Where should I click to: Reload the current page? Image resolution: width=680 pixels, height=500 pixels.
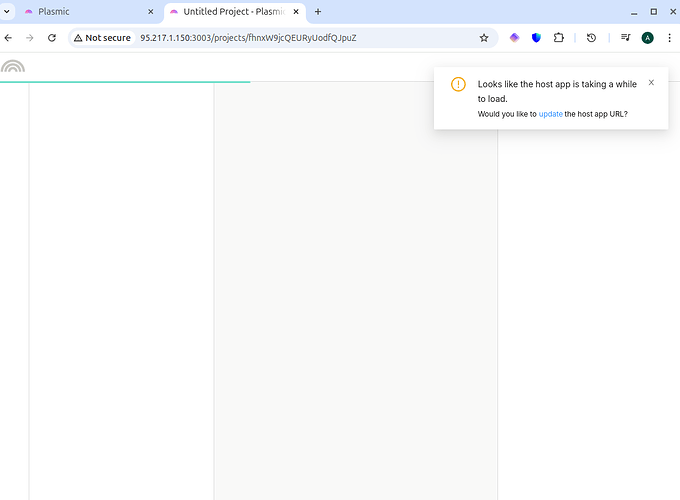(52, 38)
